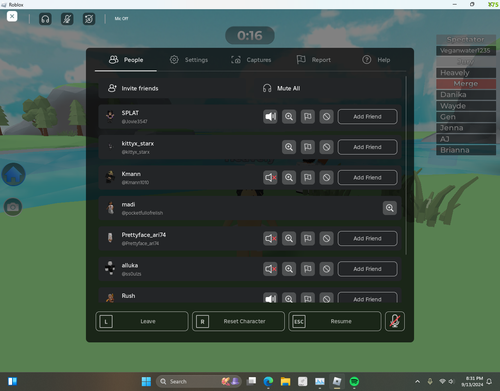Report alluka using the flag icon
Viewport: 500px width, 391px height.
pos(308,269)
